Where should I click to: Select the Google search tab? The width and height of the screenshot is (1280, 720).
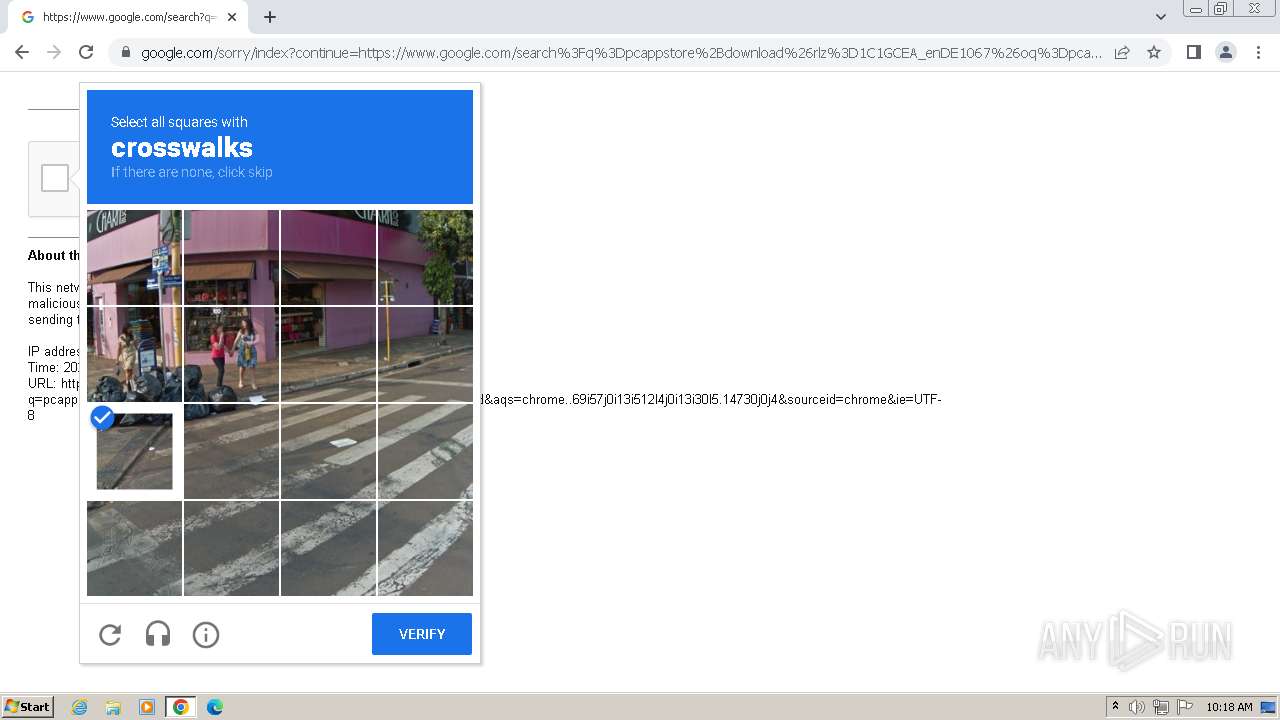tap(127, 17)
